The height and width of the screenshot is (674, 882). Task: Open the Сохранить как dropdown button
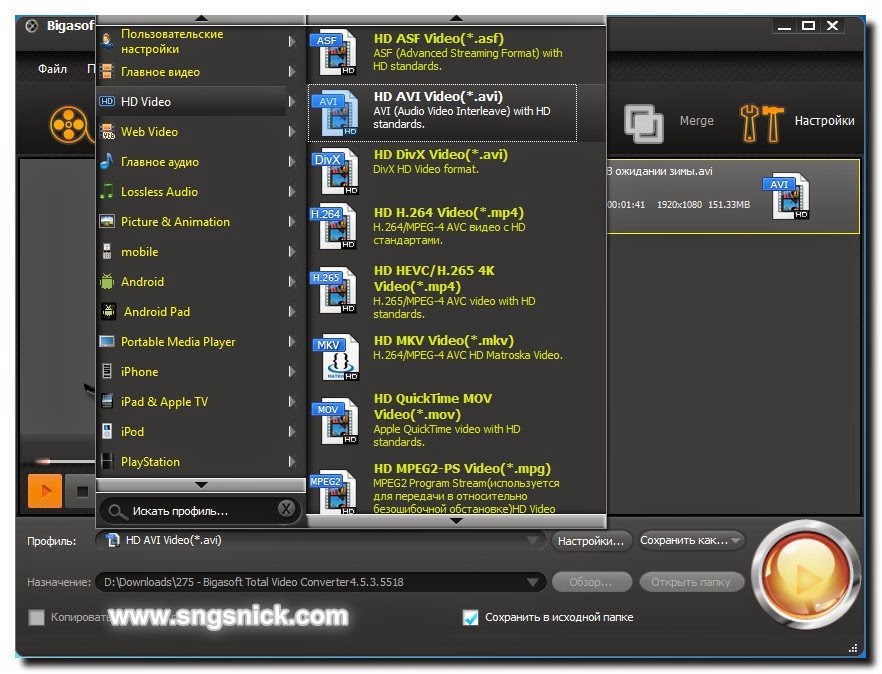(691, 541)
